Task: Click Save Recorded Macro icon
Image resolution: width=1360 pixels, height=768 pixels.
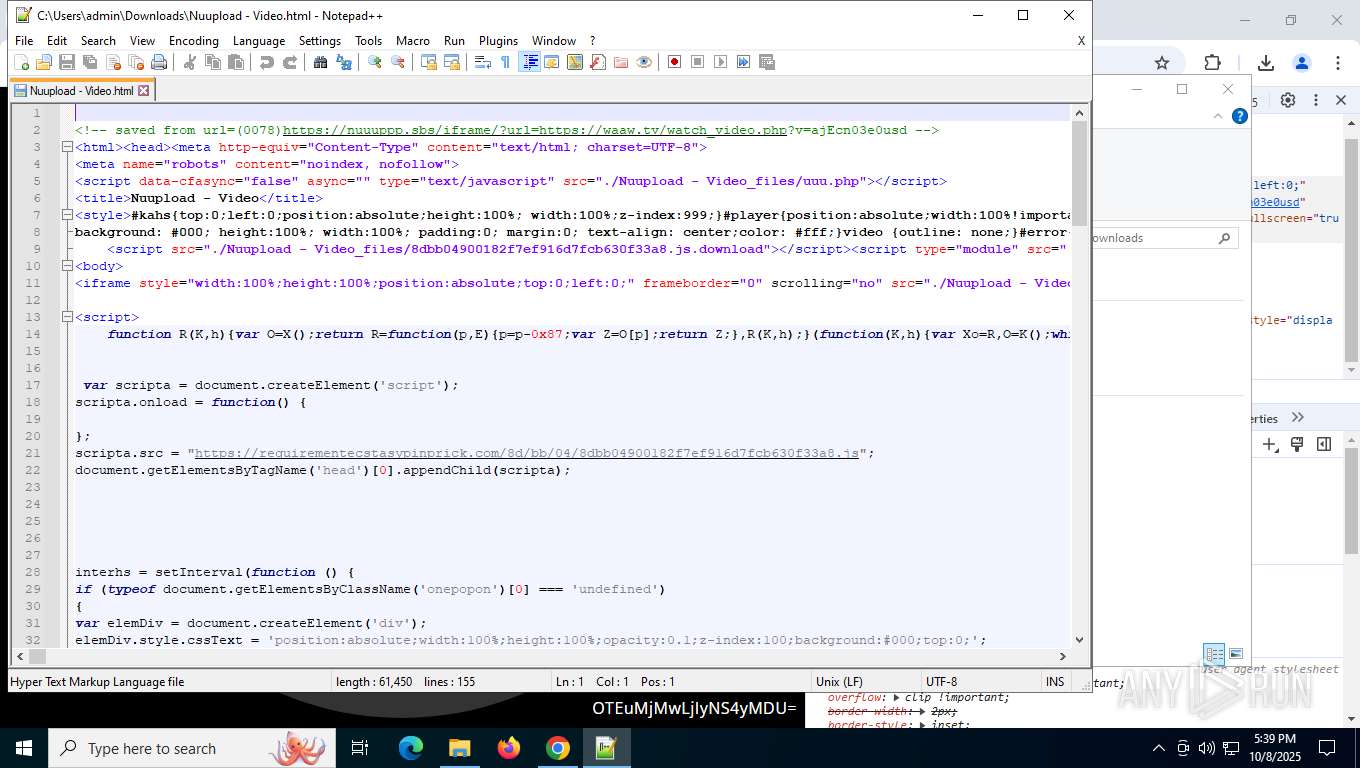Action: tap(767, 62)
